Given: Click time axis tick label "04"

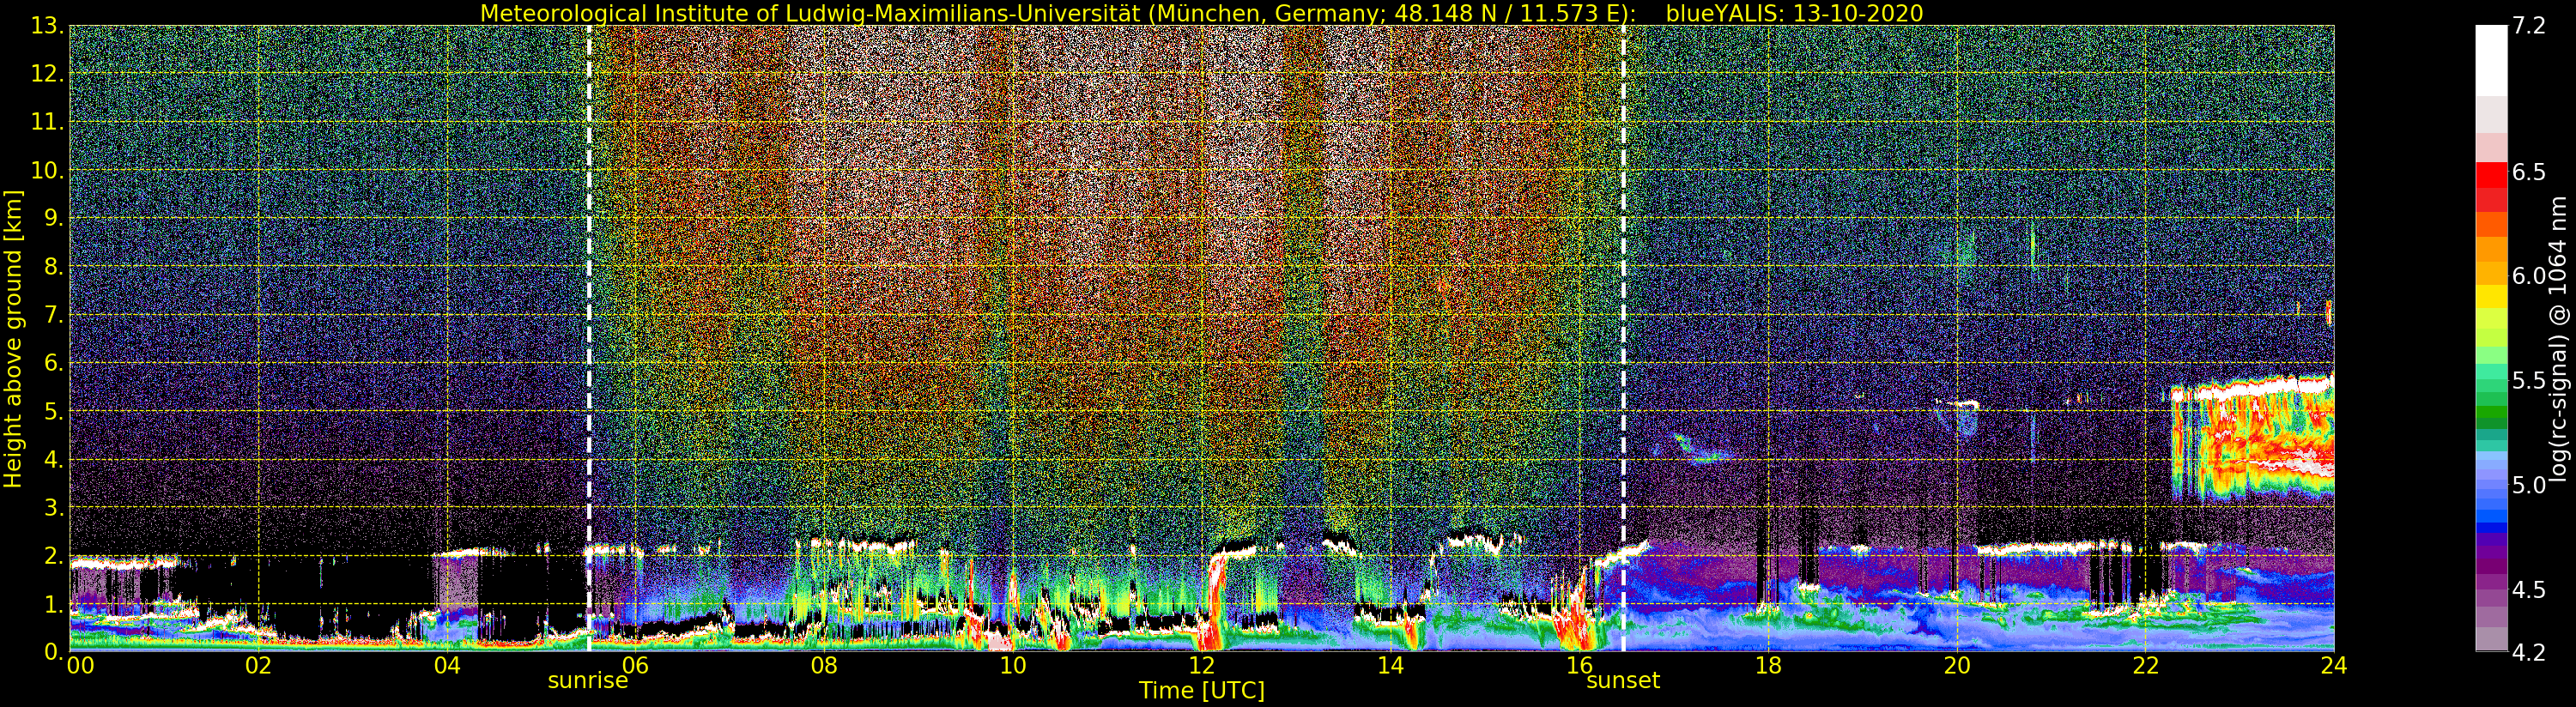Looking at the screenshot, I should tap(447, 665).
